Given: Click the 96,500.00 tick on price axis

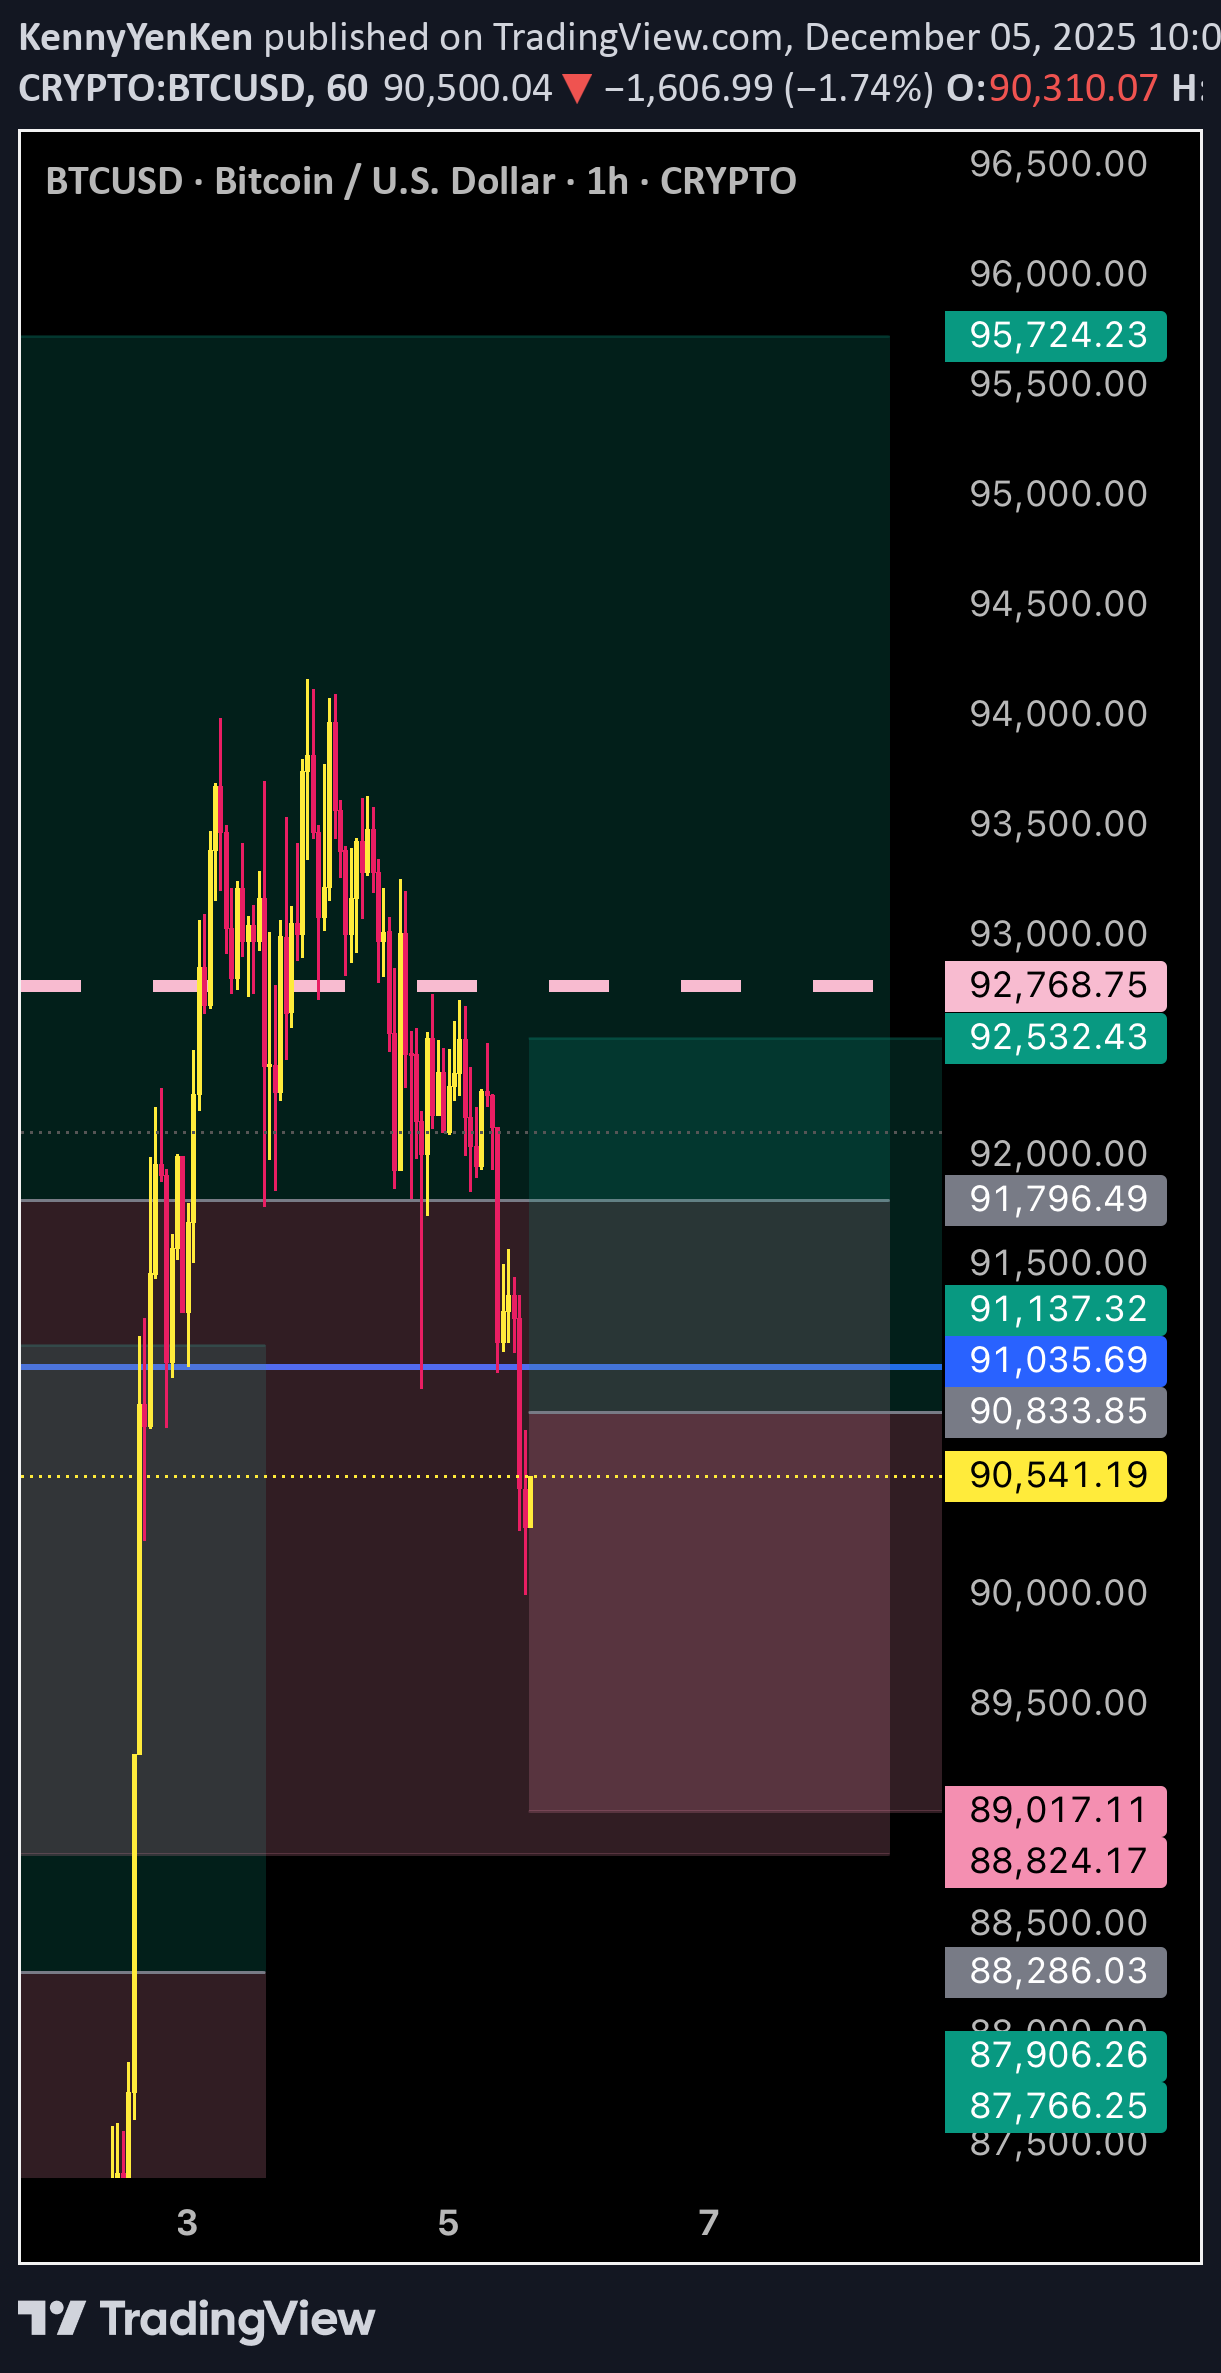Looking at the screenshot, I should (1058, 164).
